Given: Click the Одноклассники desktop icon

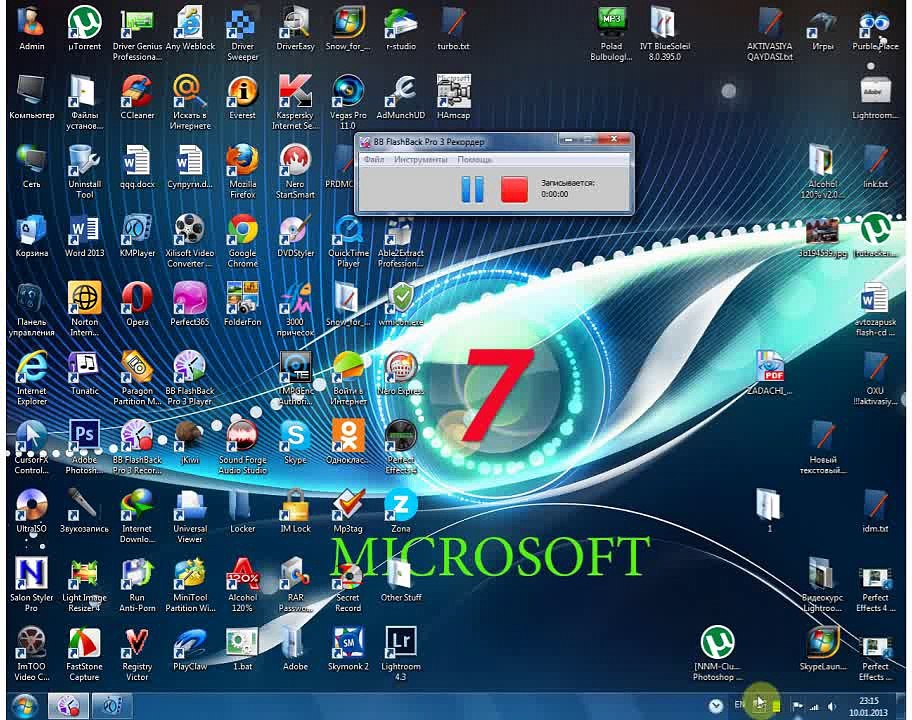Looking at the screenshot, I should coord(348,442).
